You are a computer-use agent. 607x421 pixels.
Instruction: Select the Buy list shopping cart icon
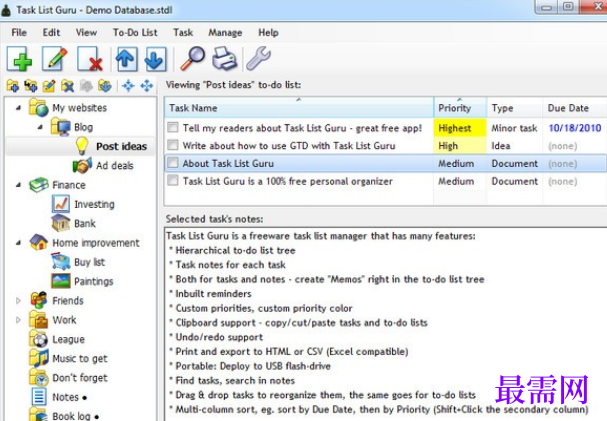click(x=61, y=262)
